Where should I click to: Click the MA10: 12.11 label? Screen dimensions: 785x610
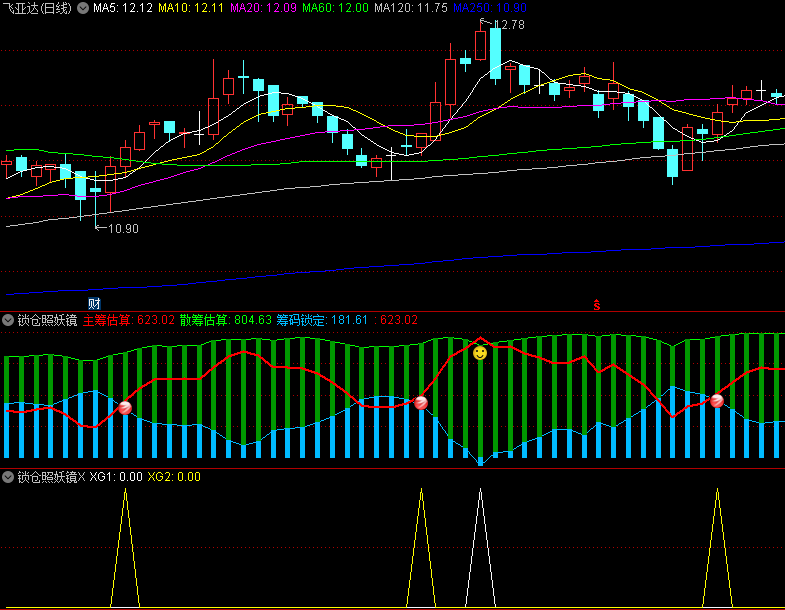(191, 8)
